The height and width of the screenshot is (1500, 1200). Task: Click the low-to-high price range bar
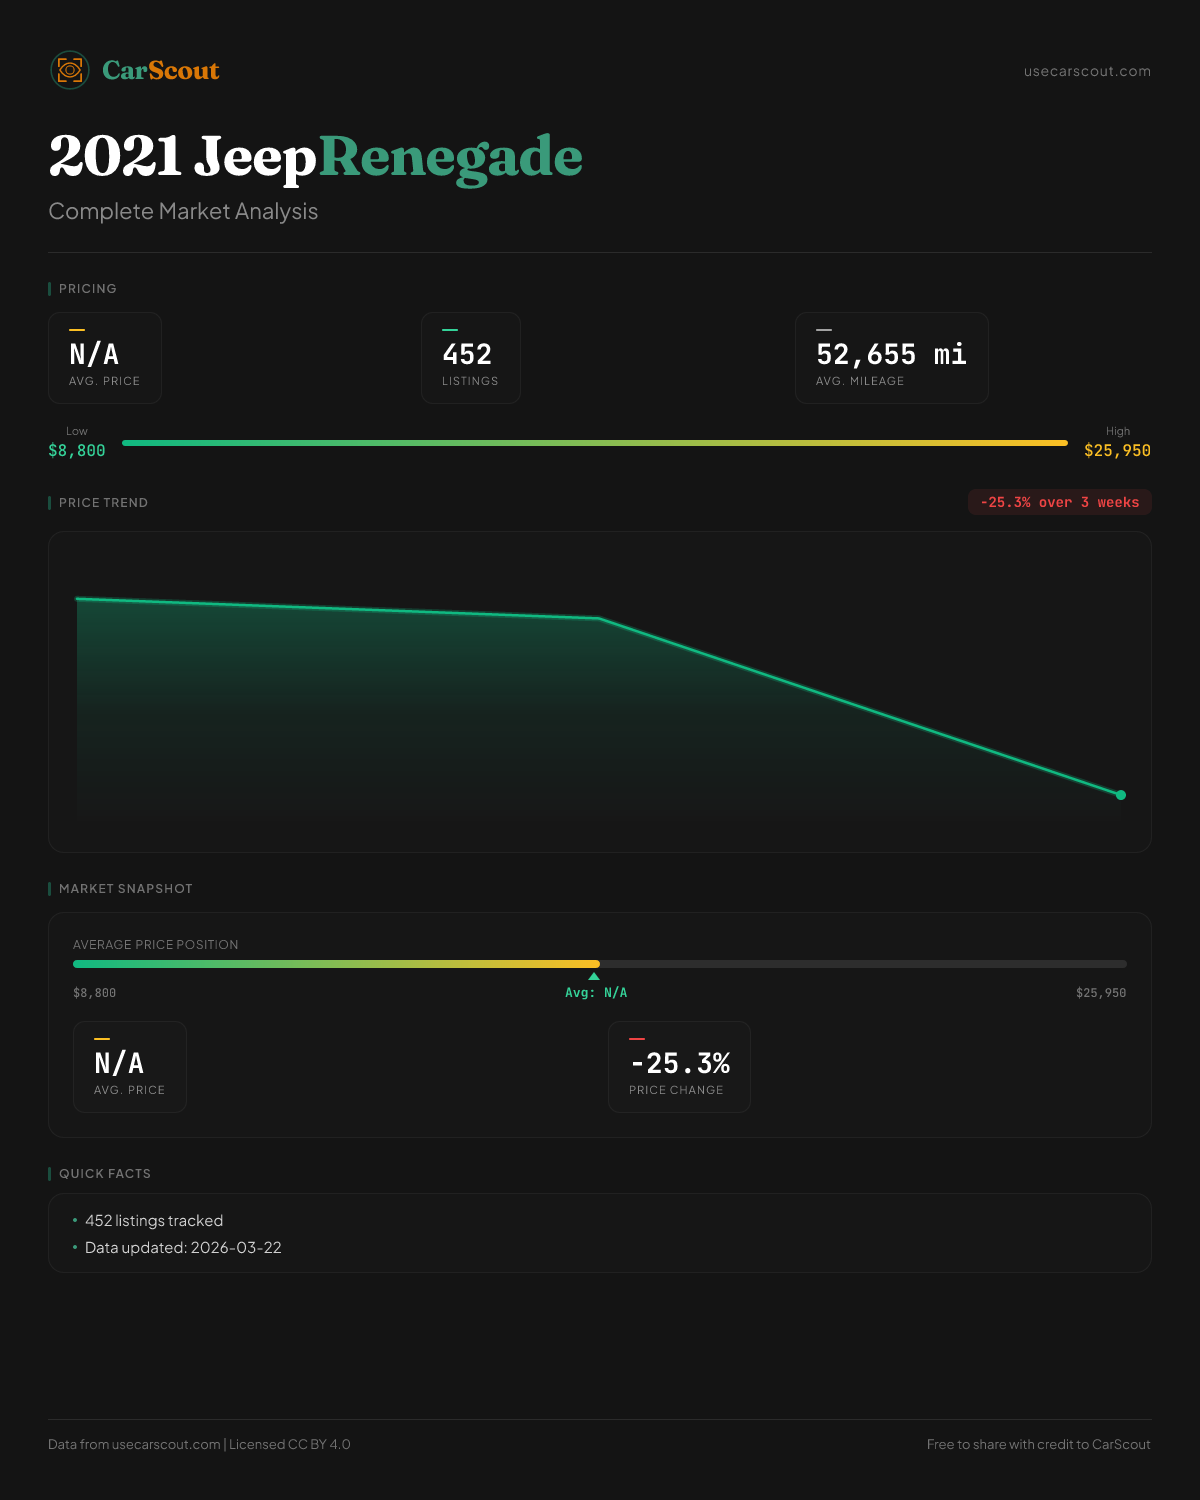click(x=595, y=443)
